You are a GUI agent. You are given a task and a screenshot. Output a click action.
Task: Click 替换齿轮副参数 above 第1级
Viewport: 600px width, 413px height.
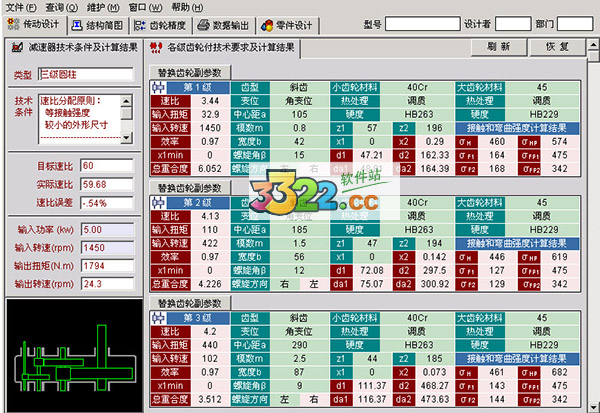click(189, 72)
